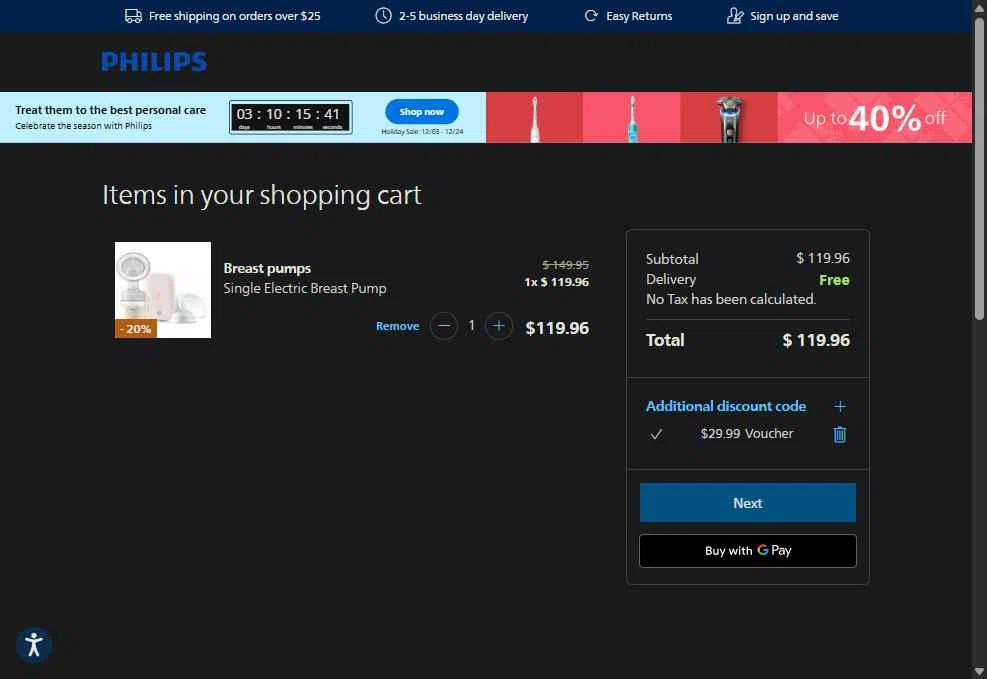Screen dimensions: 987x679
Task: Click the Philips logo
Action: tap(154, 62)
